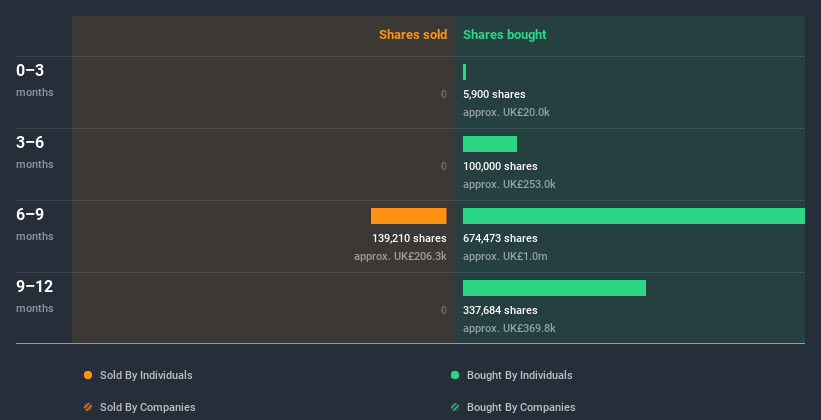Click the approx. UK£20.0k value
This screenshot has width=821, height=420.
(506, 112)
